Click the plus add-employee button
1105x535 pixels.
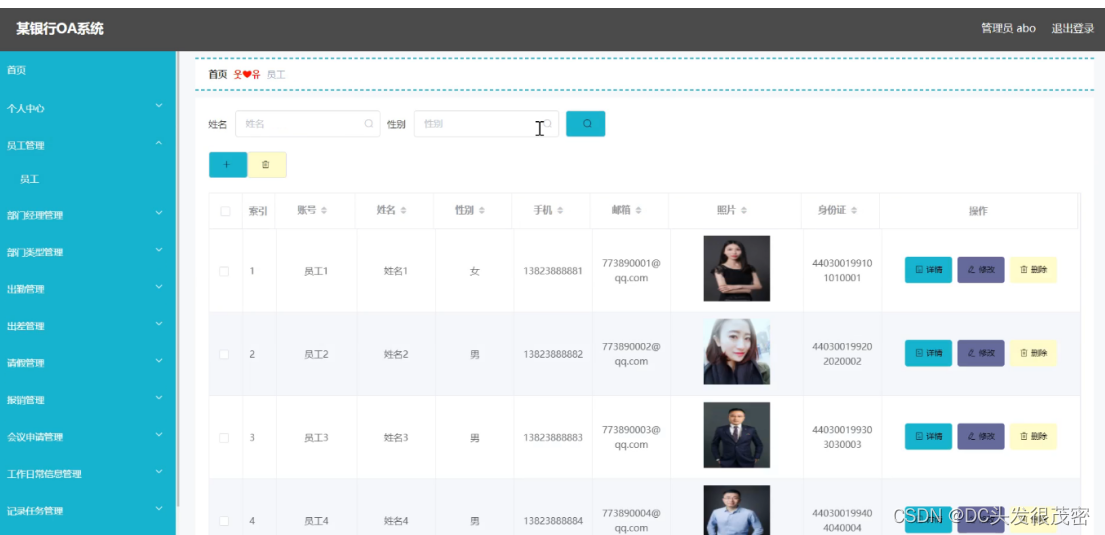(228, 164)
